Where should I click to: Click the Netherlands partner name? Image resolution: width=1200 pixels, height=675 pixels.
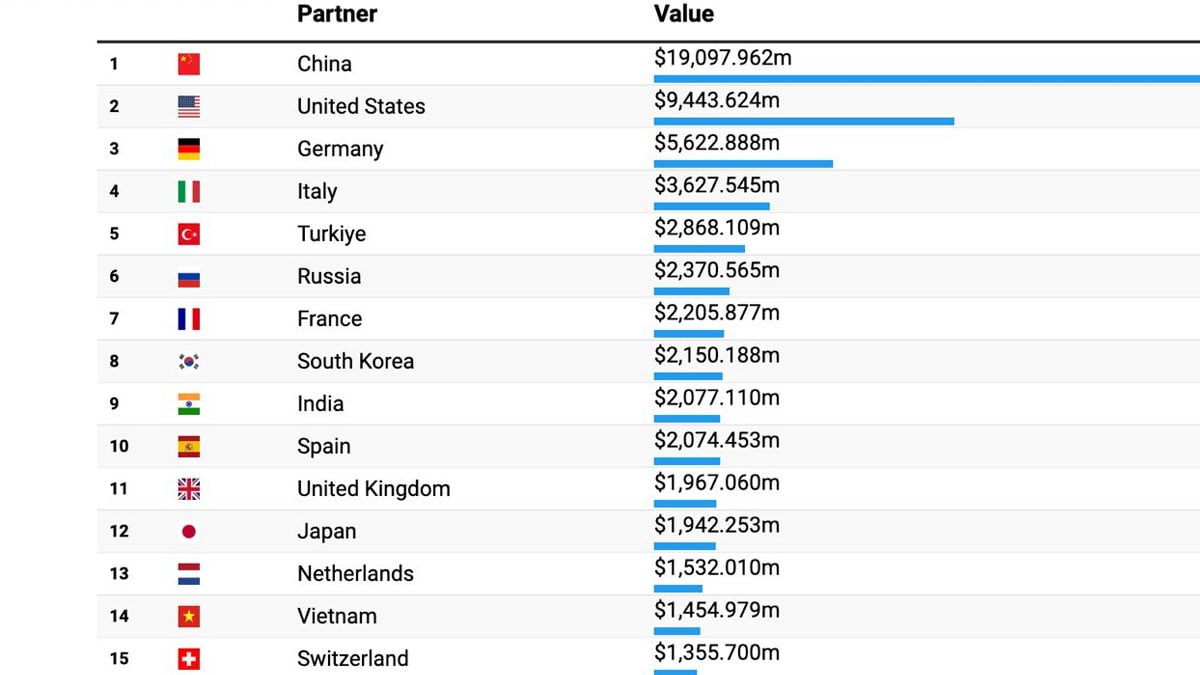[x=355, y=574]
